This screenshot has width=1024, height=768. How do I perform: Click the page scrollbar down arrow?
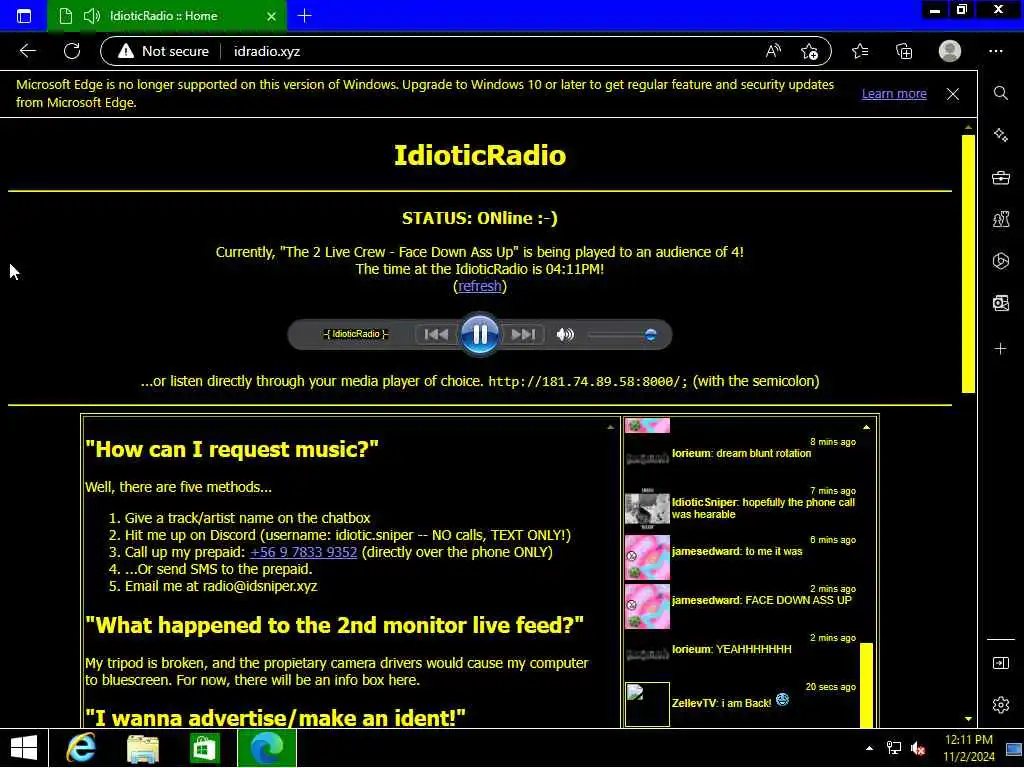tap(968, 718)
